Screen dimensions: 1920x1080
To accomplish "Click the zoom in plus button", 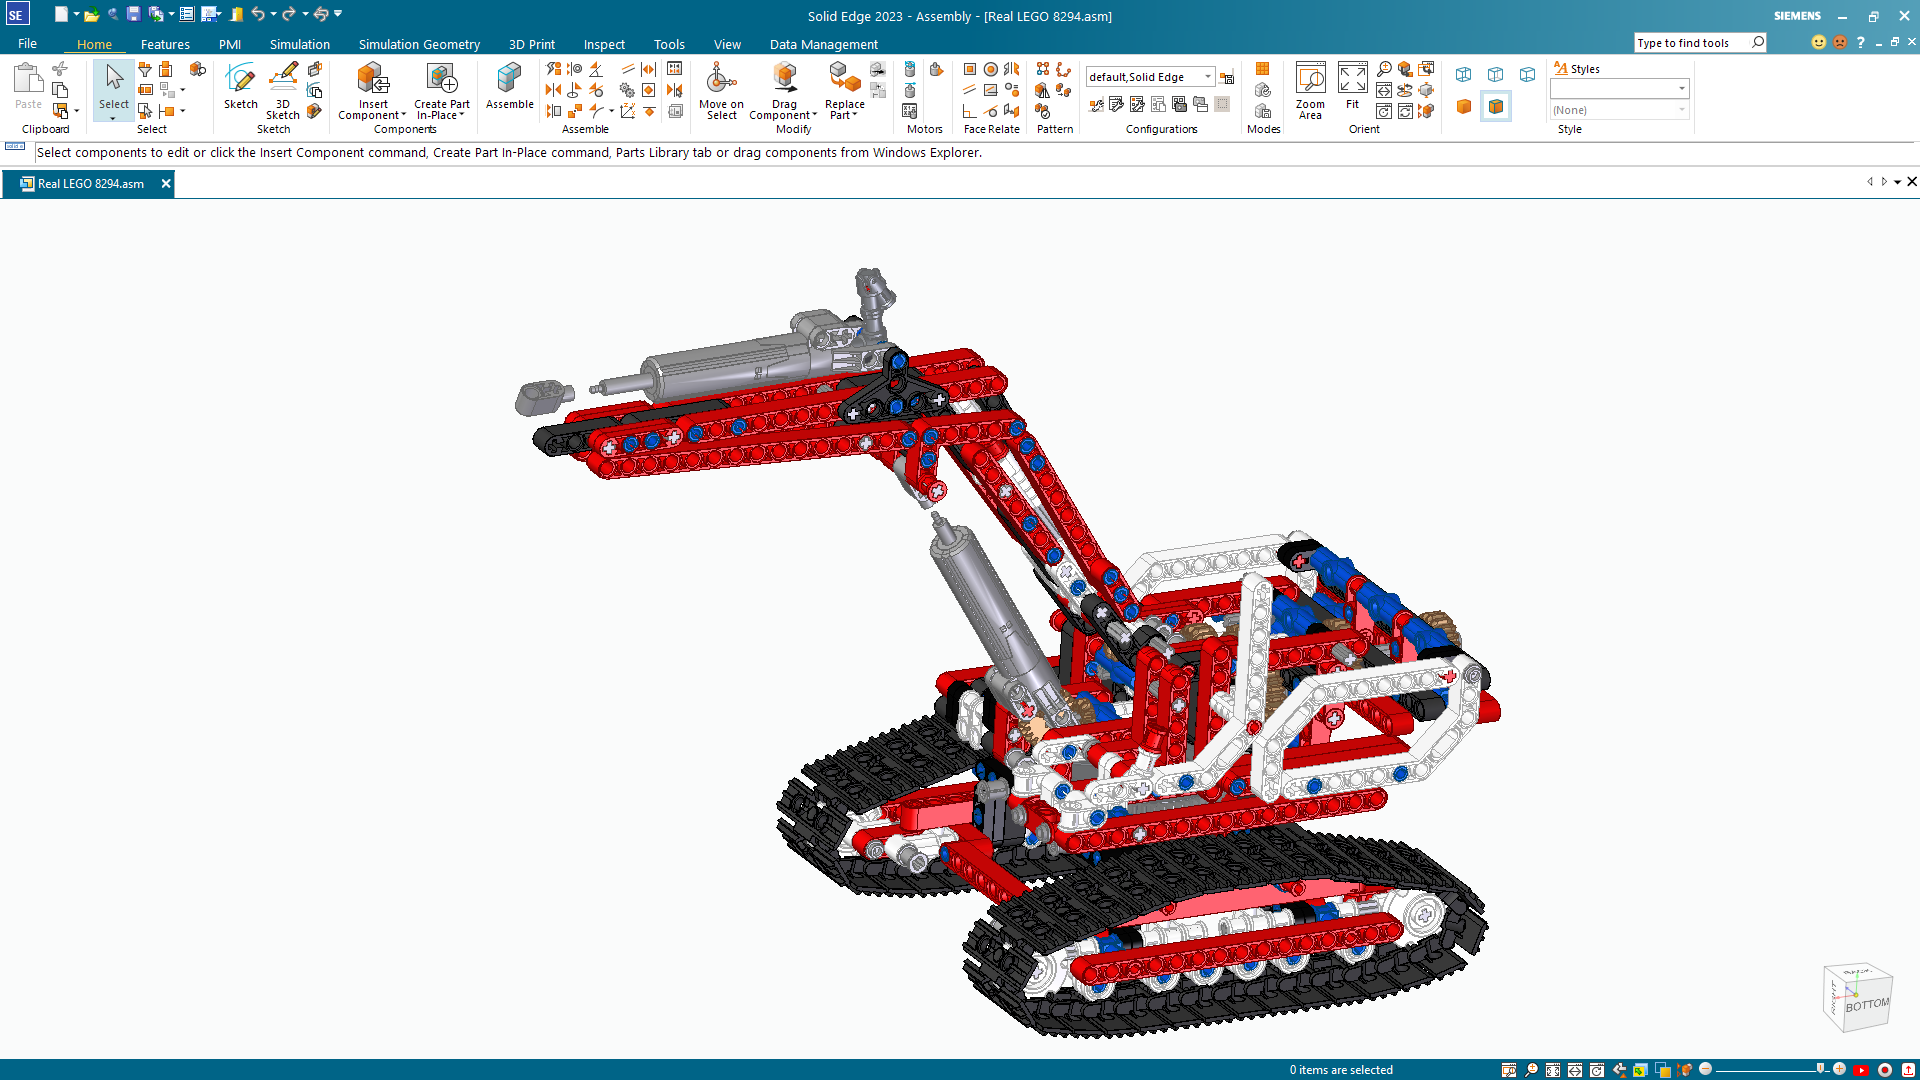I will (1839, 1069).
